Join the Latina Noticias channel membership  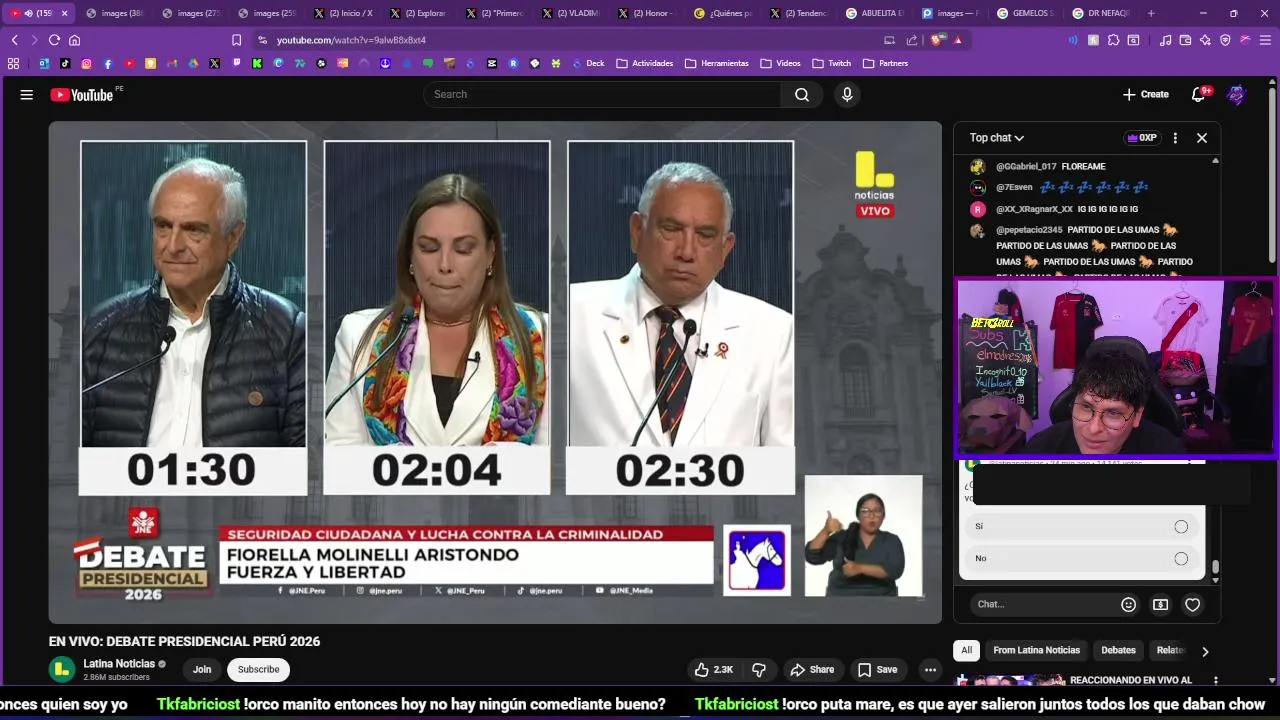coord(202,669)
